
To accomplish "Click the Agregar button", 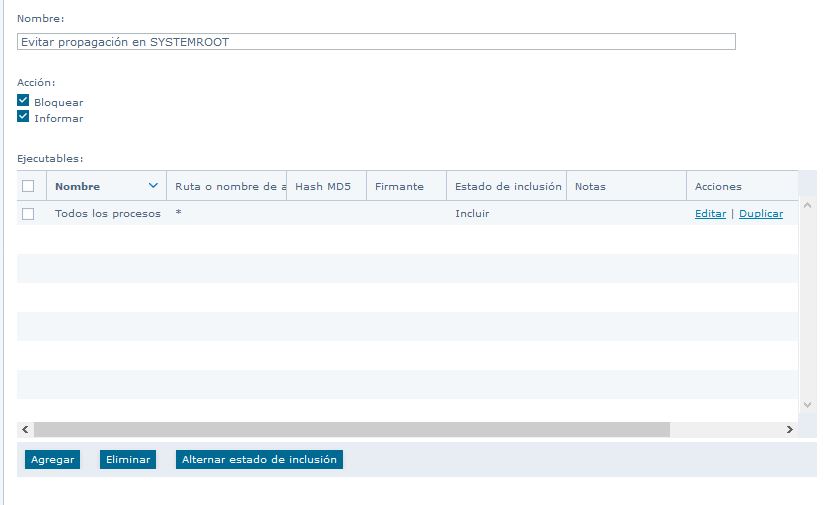I will coord(52,459).
